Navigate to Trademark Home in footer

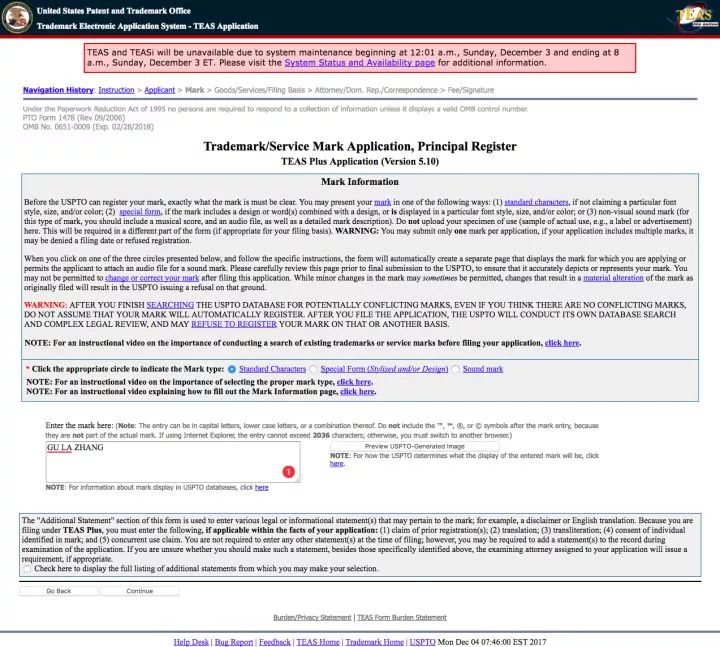click(x=374, y=641)
